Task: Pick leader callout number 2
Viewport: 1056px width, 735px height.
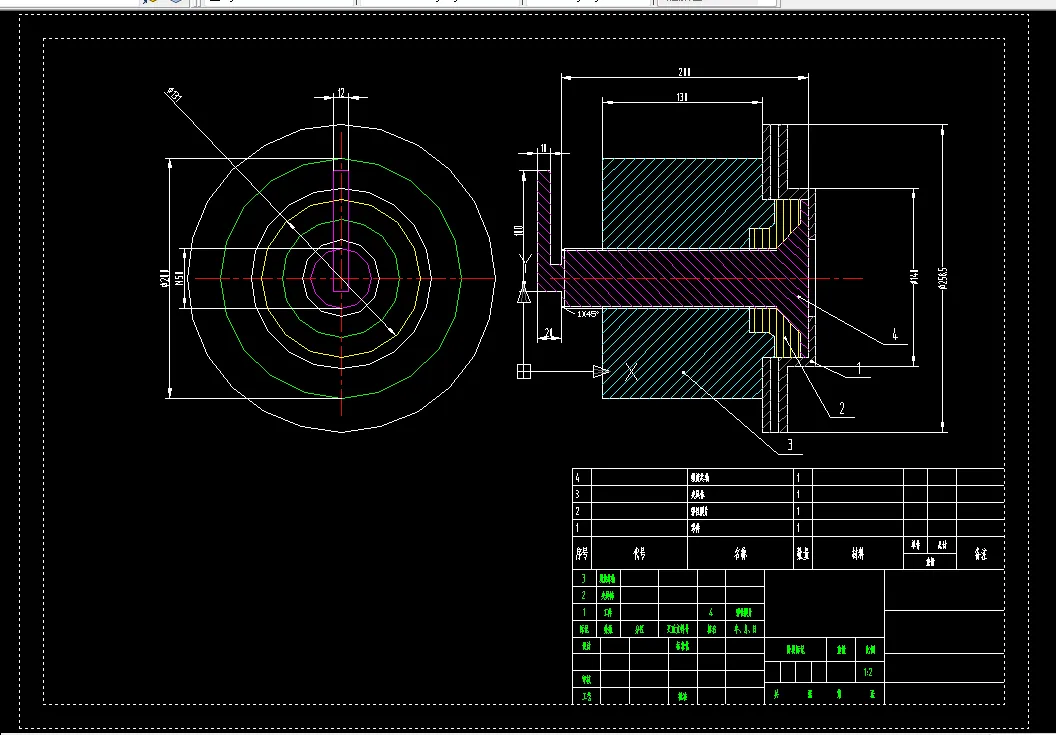Action: pos(841,408)
